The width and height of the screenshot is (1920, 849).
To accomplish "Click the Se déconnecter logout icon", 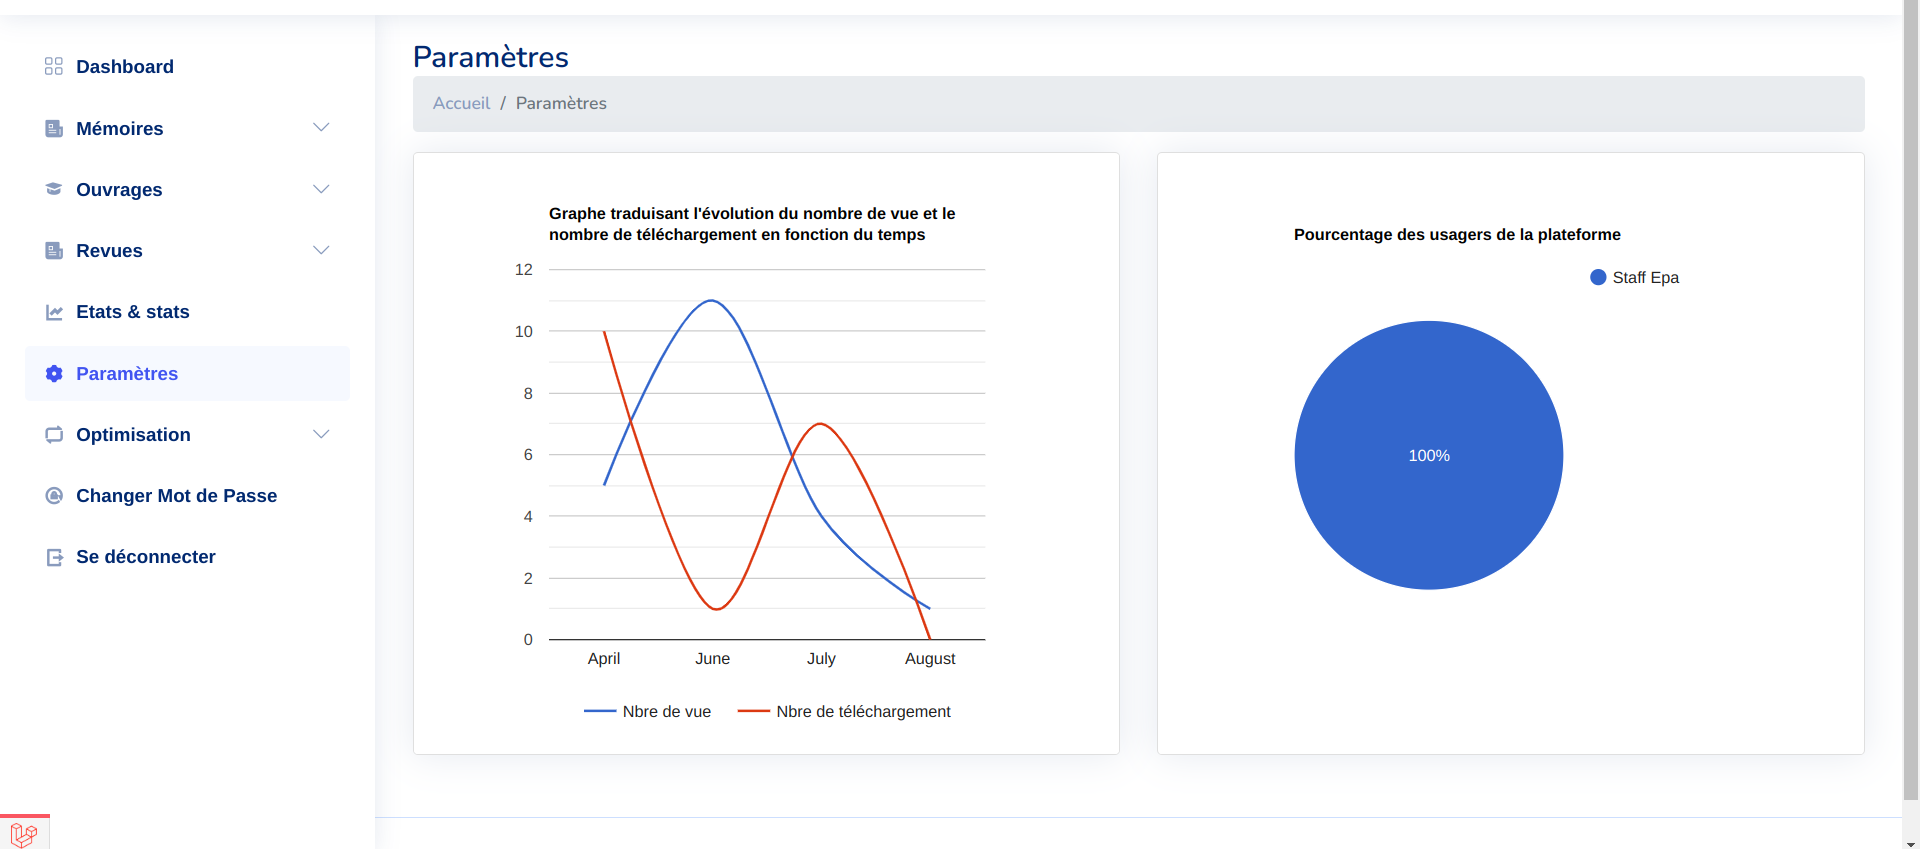I will [x=54, y=557].
